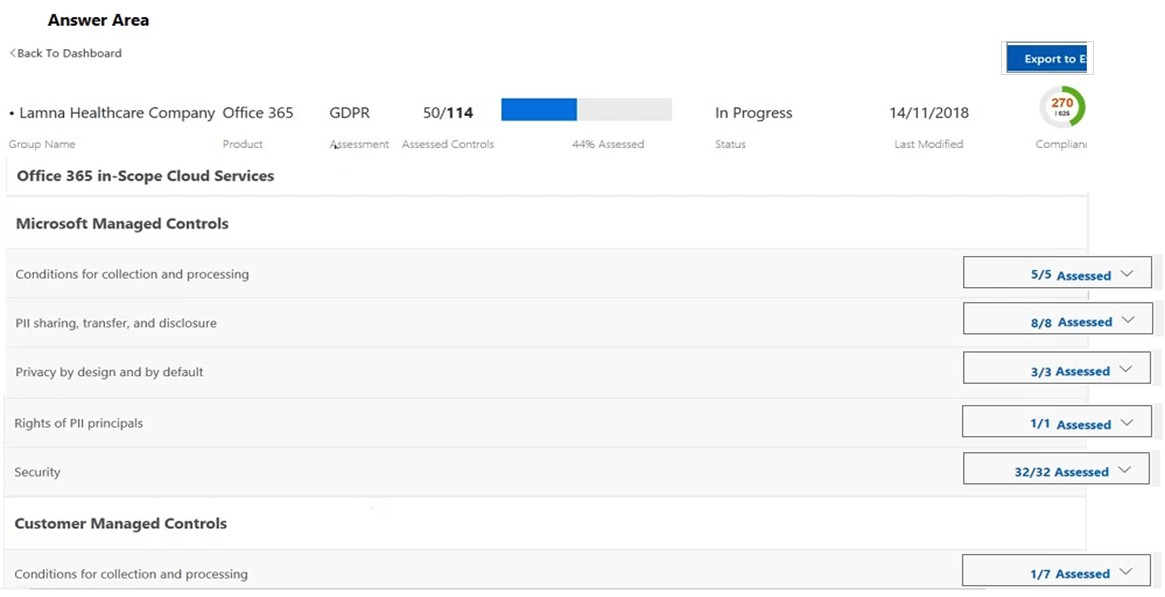1165x597 pixels.
Task: Select the Security control family row
Action: 546,472
